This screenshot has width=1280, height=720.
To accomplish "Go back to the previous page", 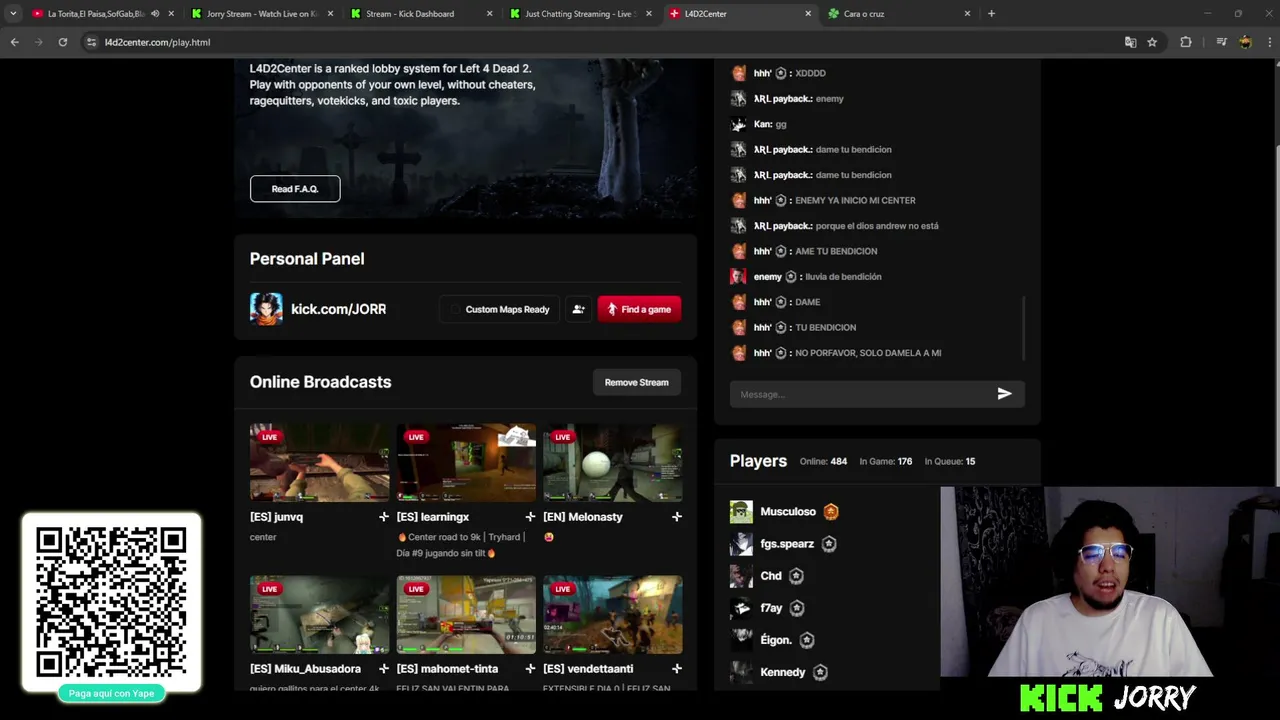I will click(x=14, y=42).
